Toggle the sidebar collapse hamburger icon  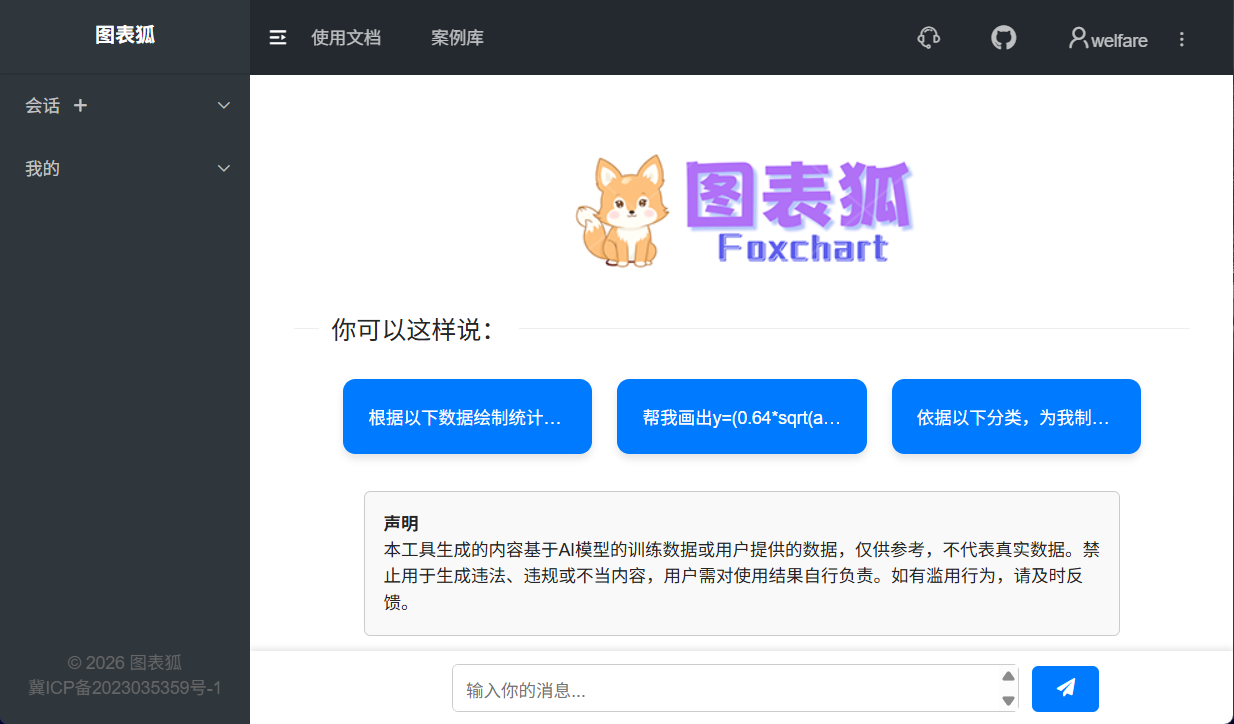(278, 38)
